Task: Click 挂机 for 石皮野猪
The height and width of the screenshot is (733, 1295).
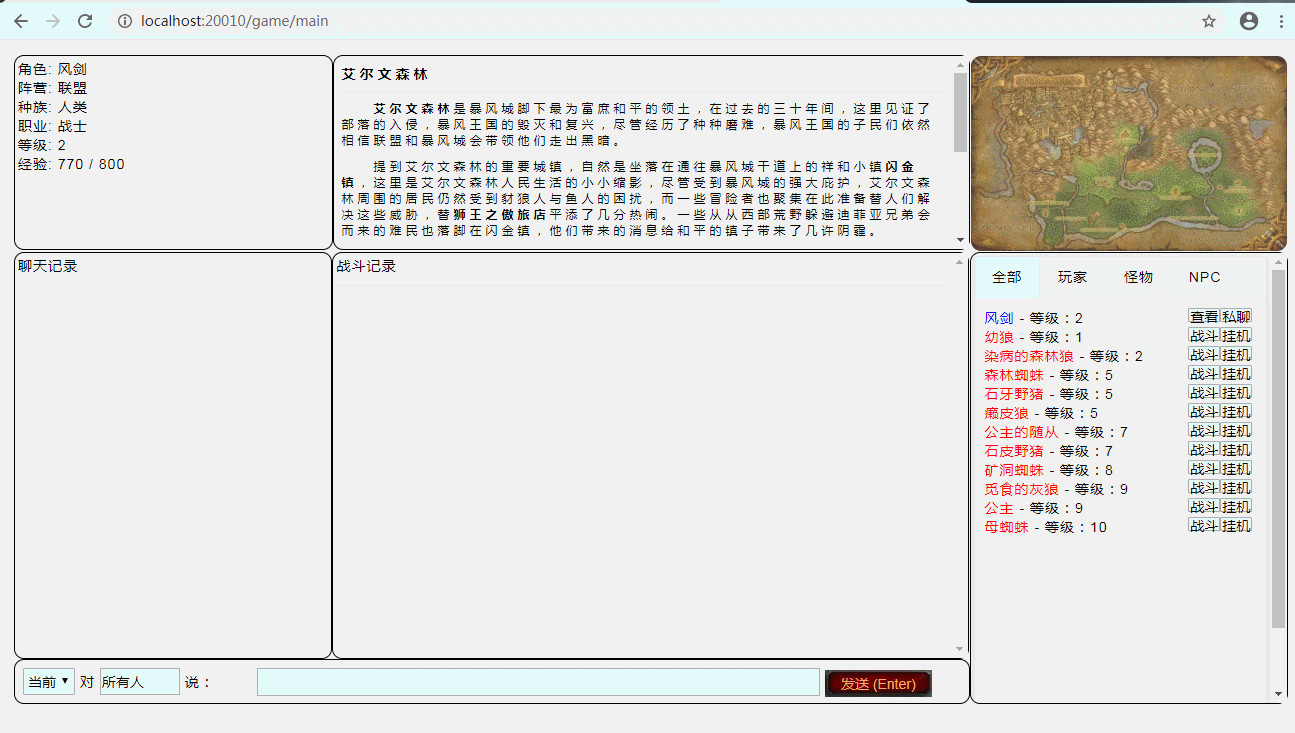Action: (x=1236, y=449)
